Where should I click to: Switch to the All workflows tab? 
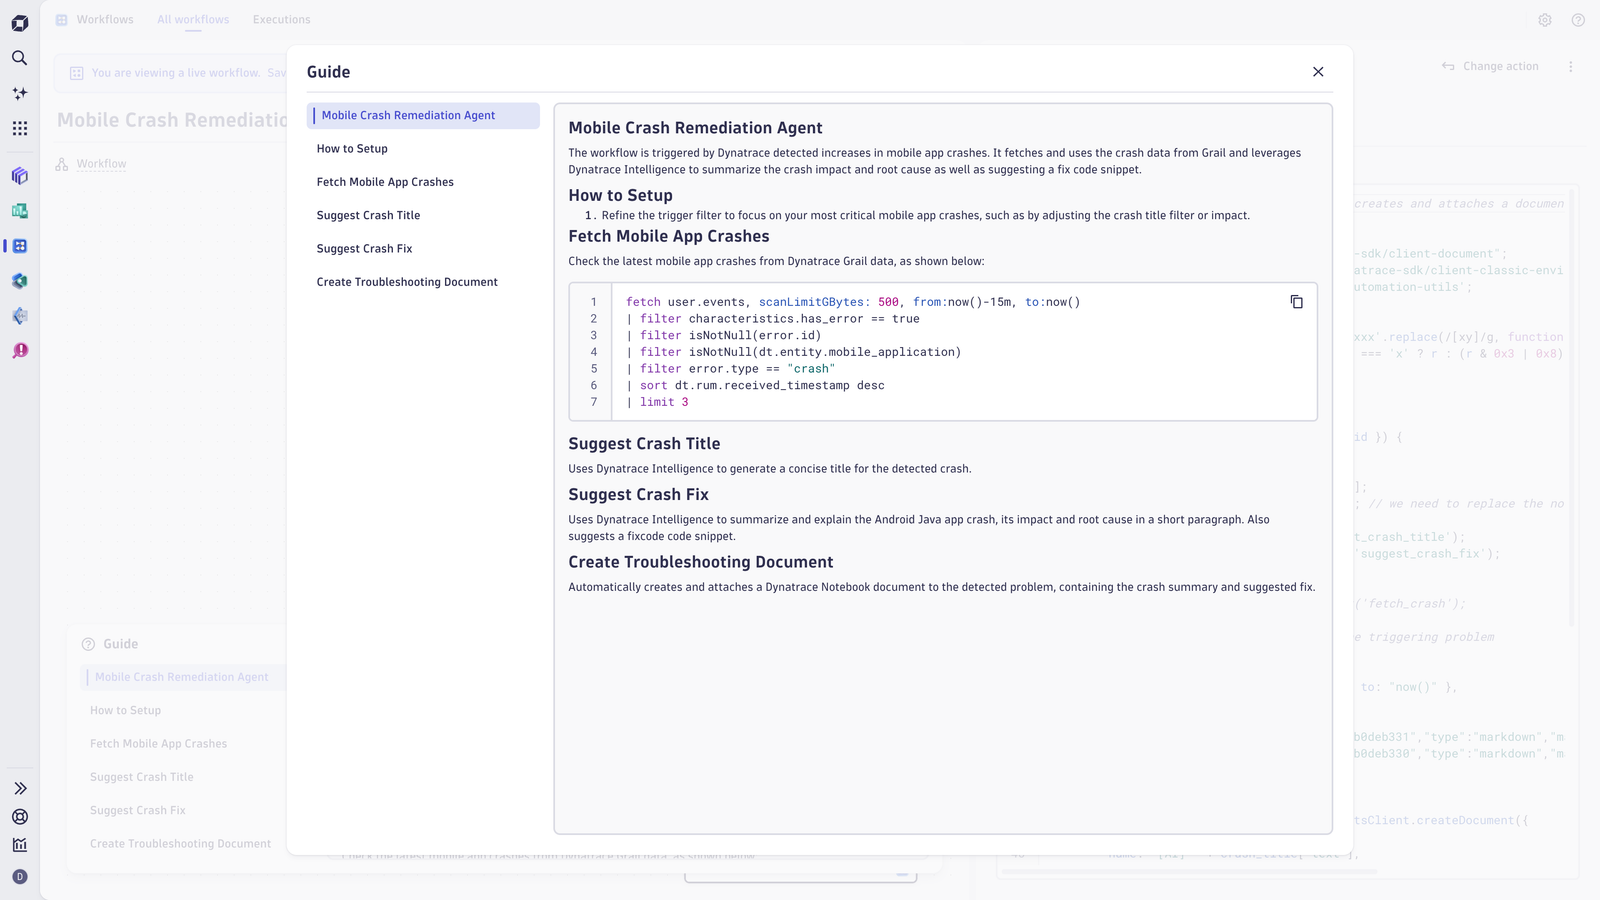(x=193, y=20)
